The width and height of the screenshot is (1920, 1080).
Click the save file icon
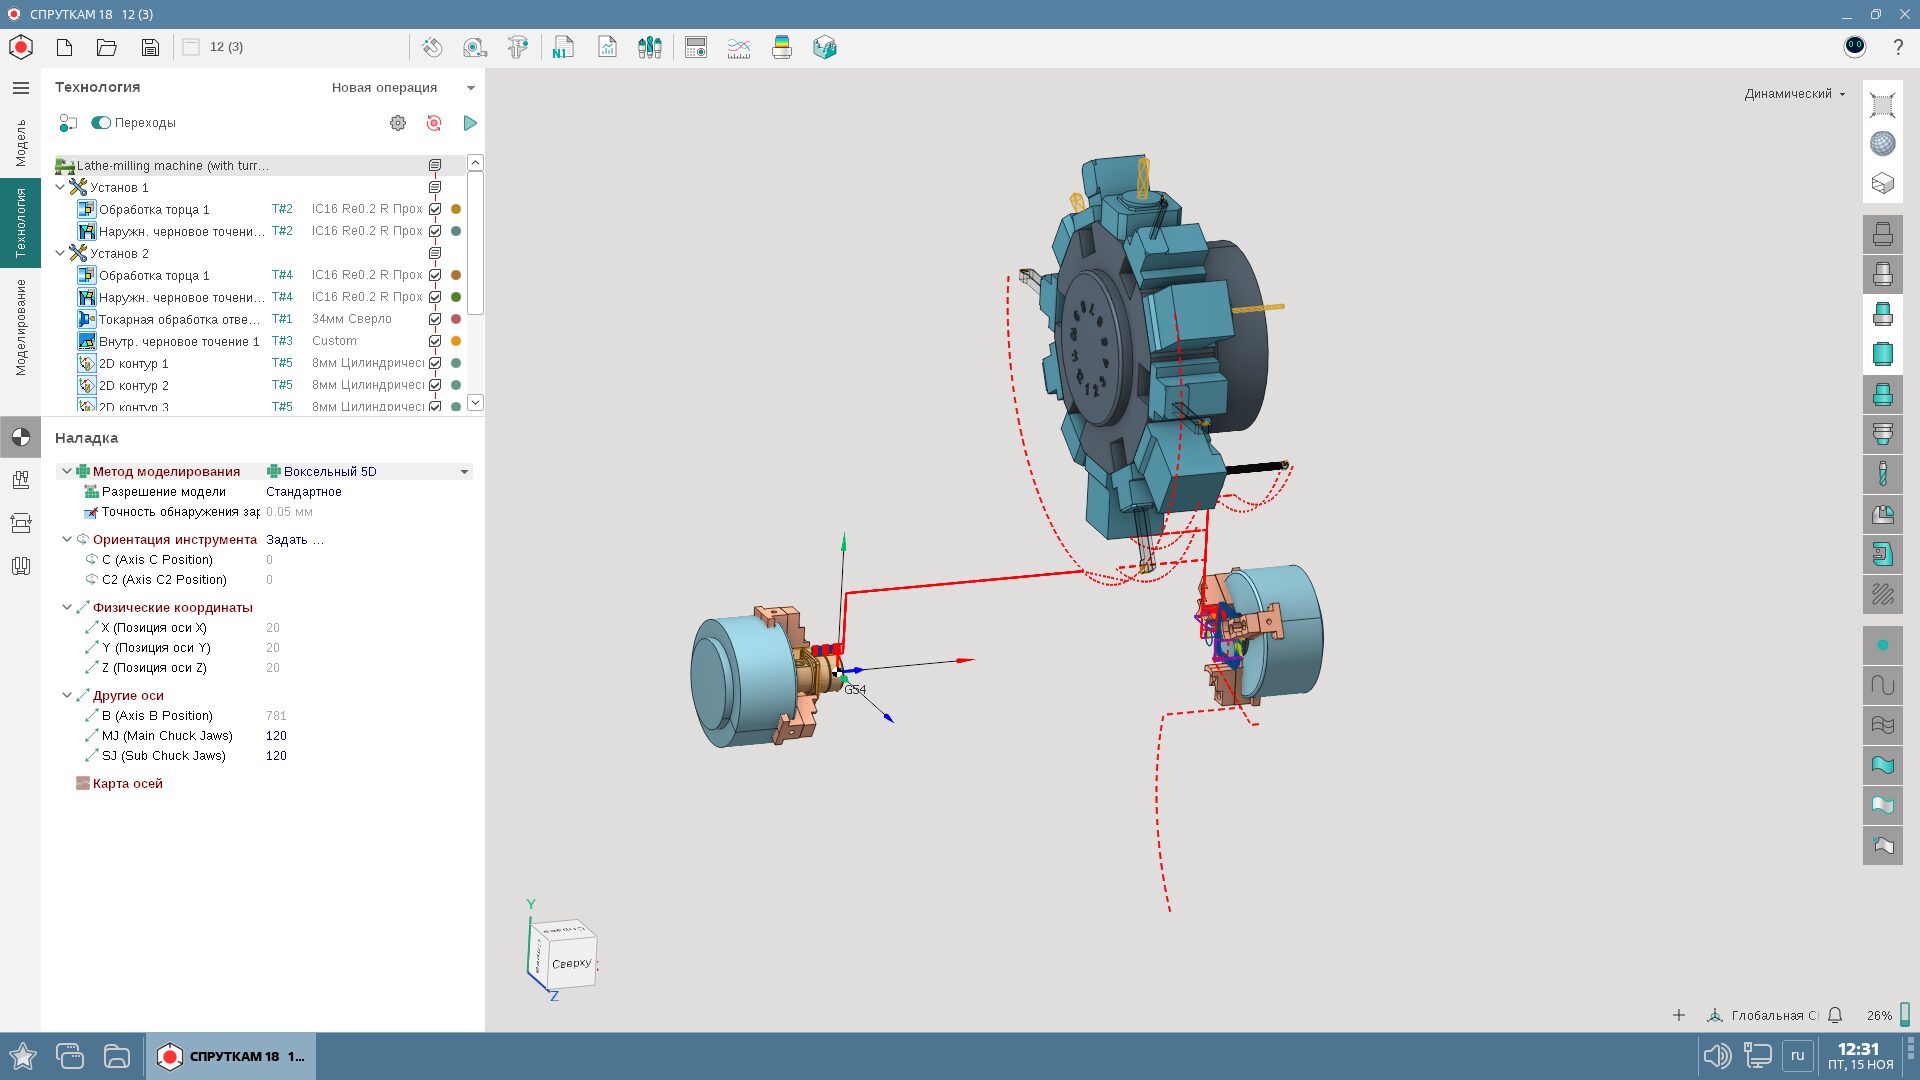coord(150,47)
